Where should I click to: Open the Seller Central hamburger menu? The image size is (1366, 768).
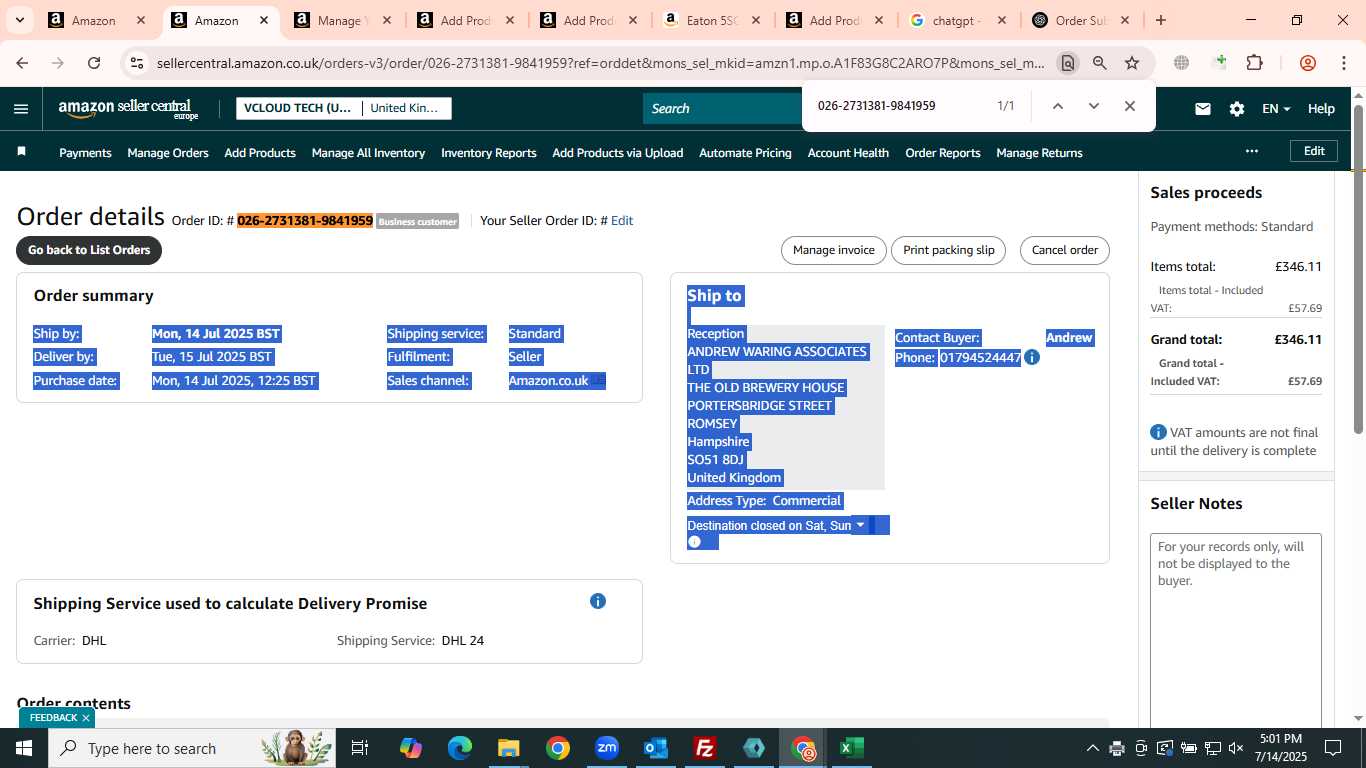21,109
